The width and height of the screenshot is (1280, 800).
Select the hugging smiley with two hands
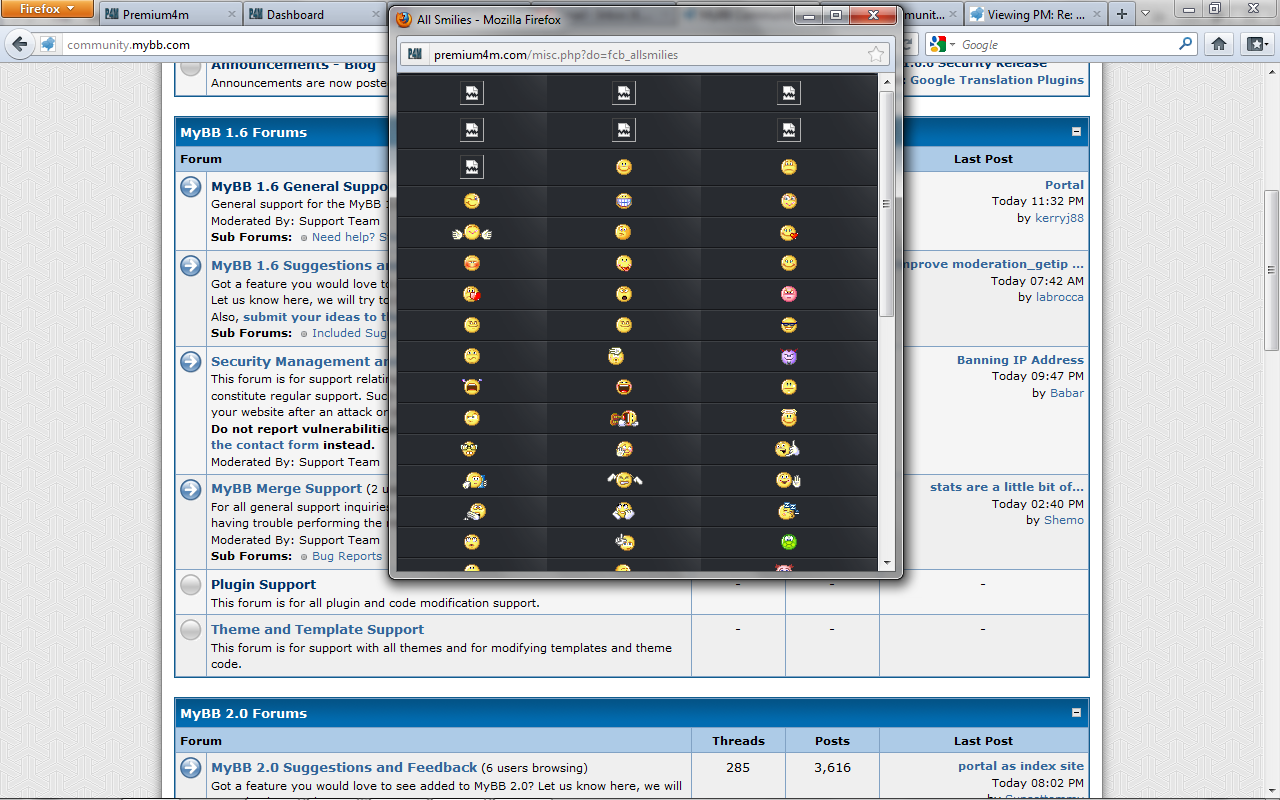click(x=472, y=232)
